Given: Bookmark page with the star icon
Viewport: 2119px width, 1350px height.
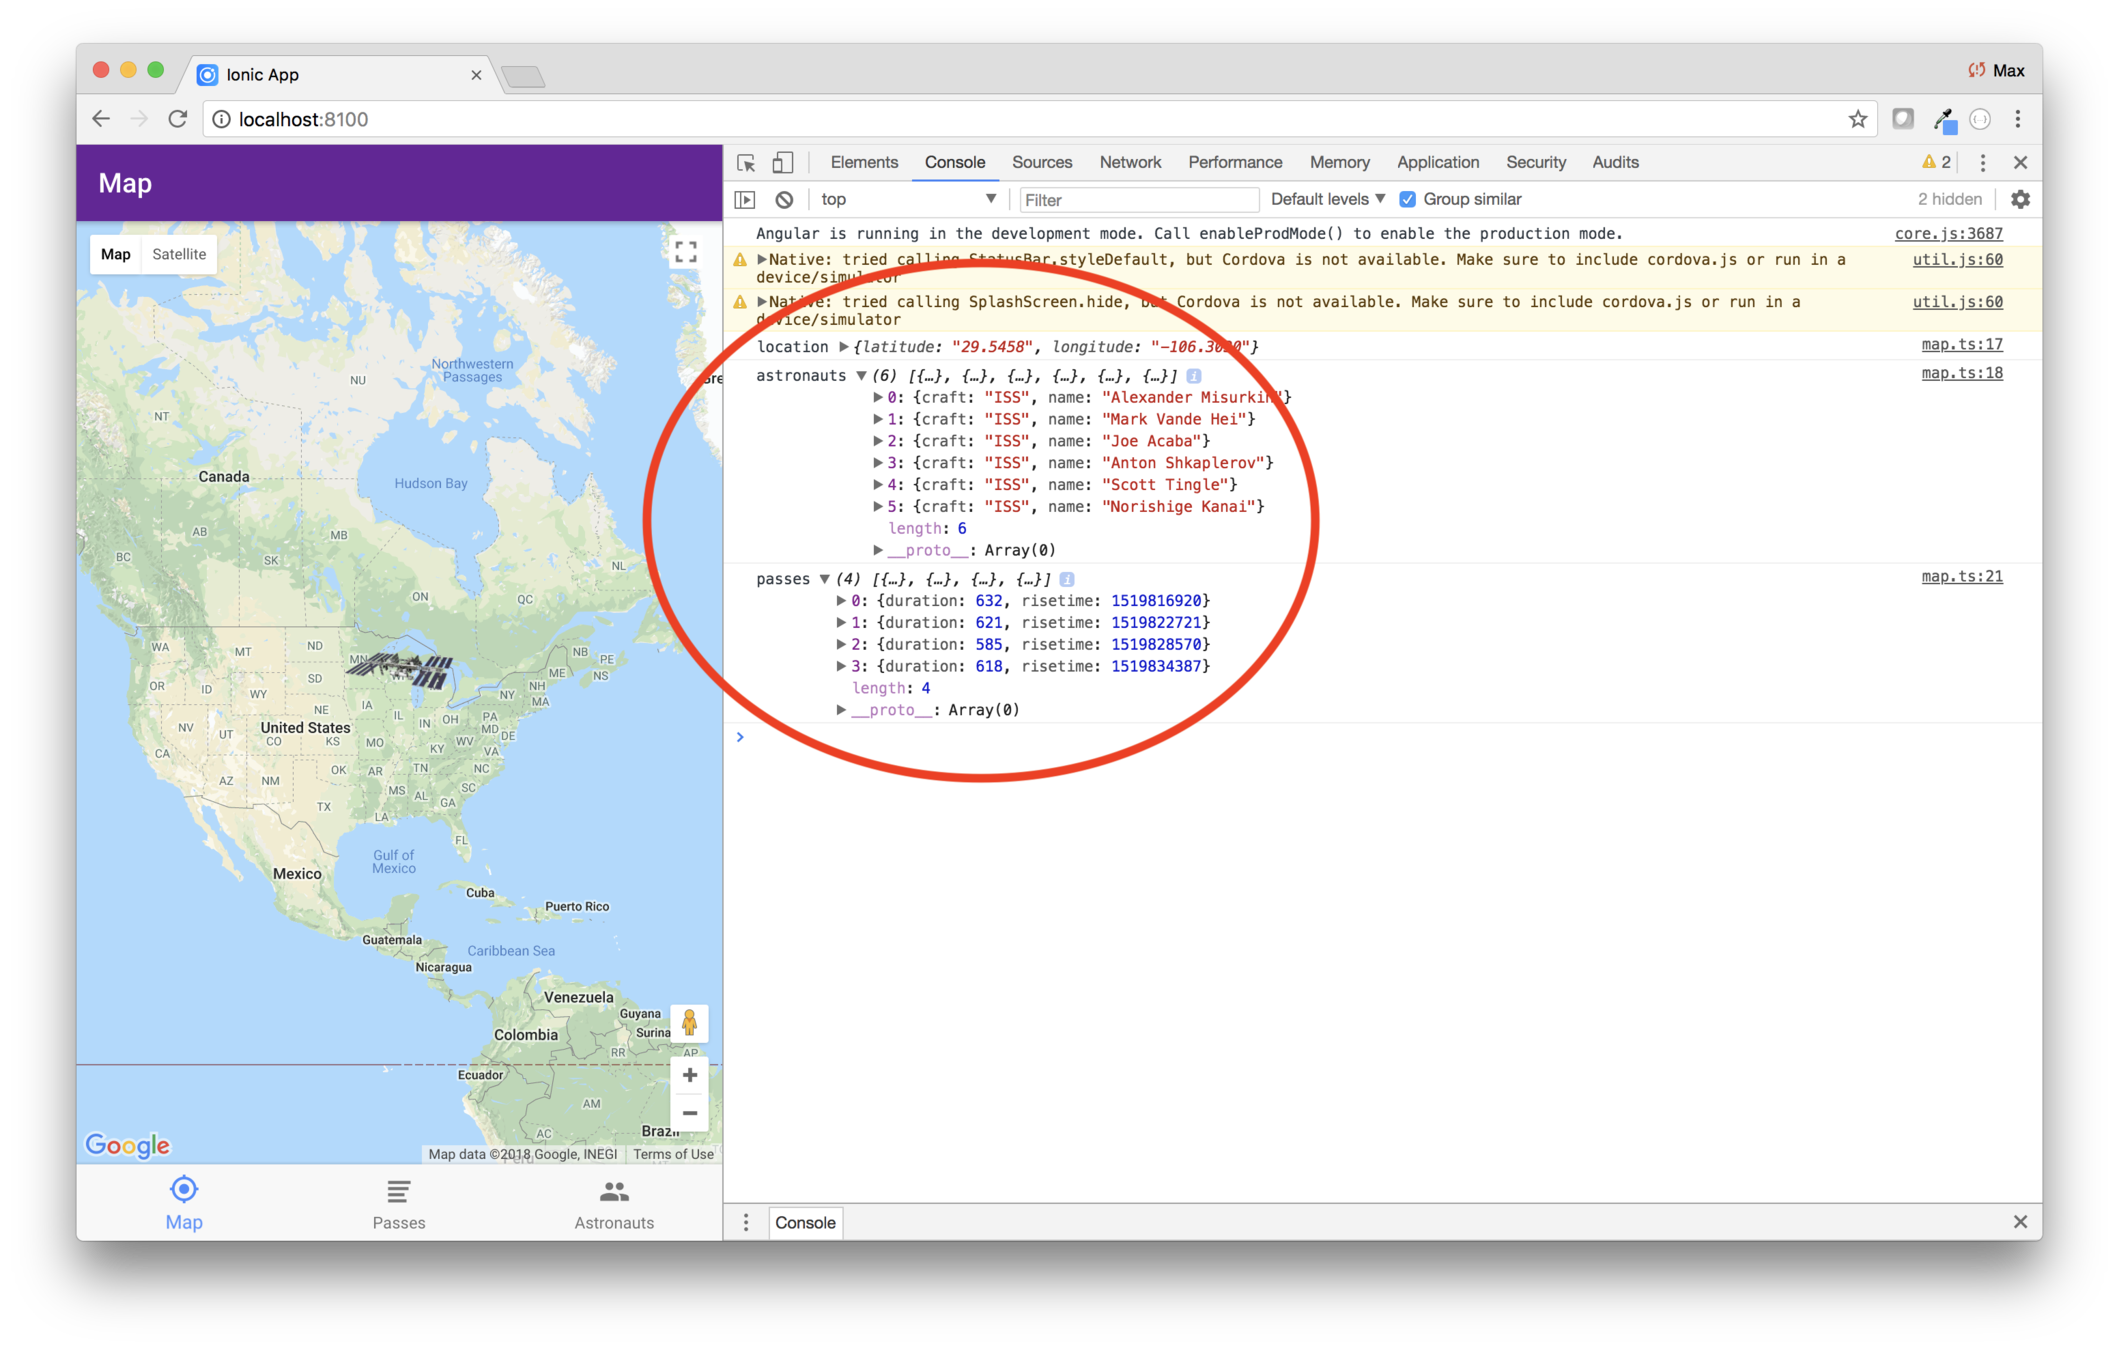Looking at the screenshot, I should 1858,120.
